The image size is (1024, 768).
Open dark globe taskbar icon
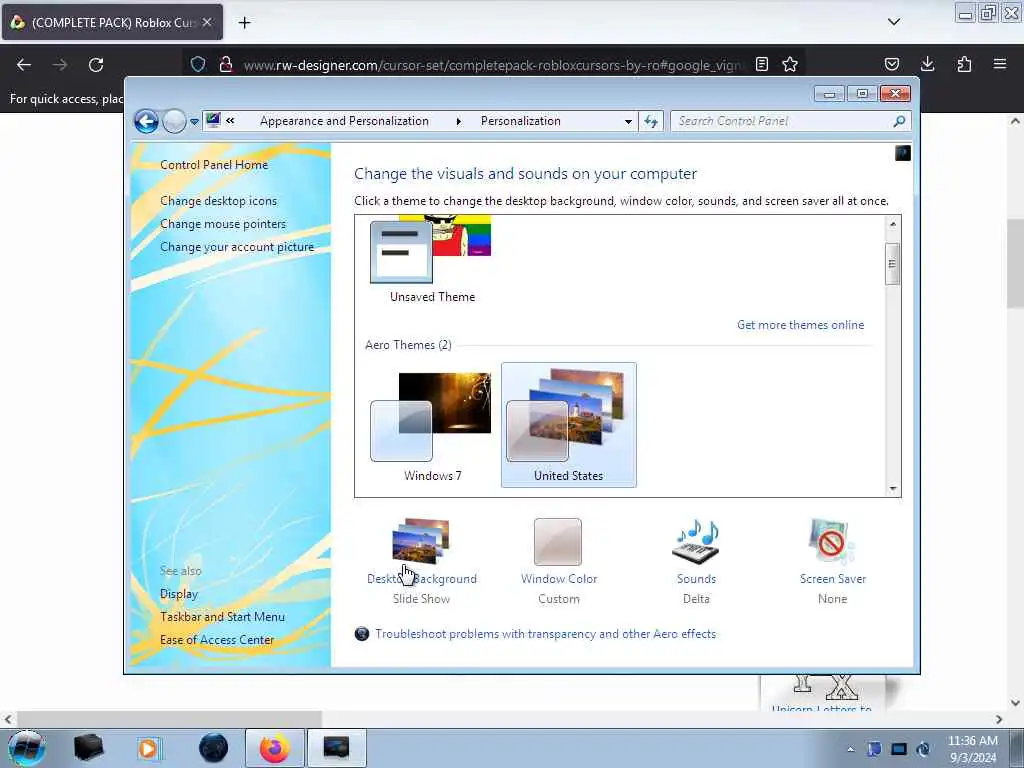click(214, 748)
